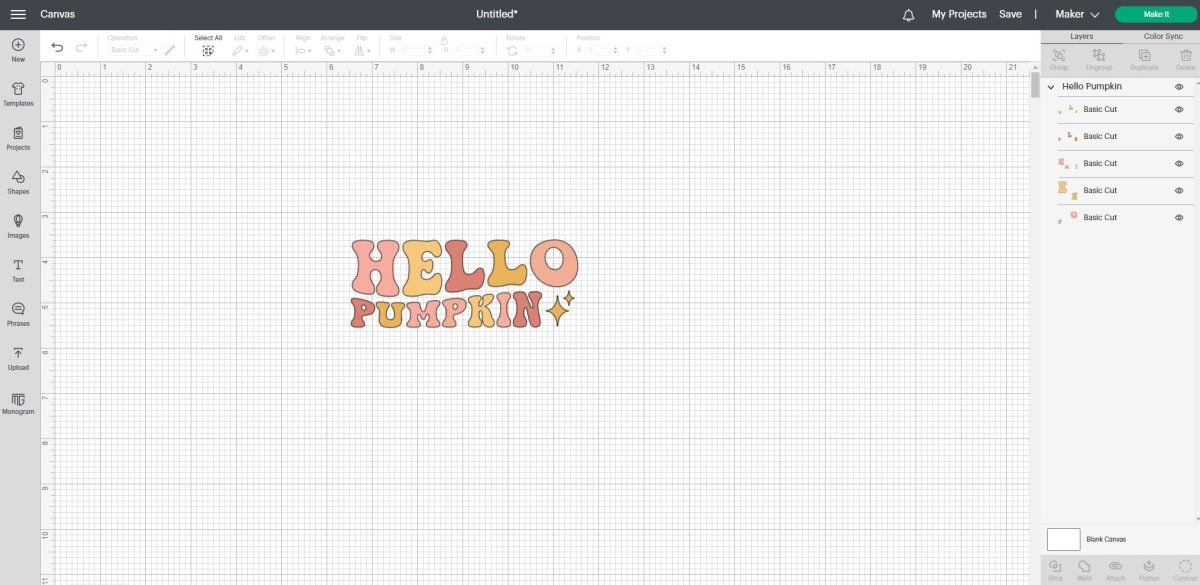Screen dimensions: 1200x585
Task: Ungroup the selected layers
Action: pos(1099,59)
